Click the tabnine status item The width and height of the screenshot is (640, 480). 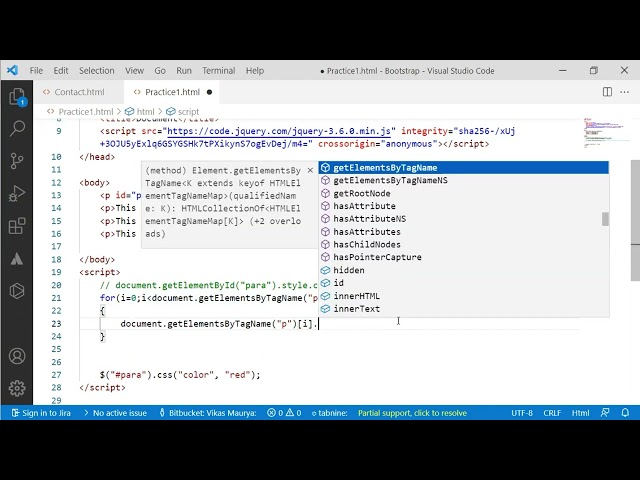tap(330, 413)
